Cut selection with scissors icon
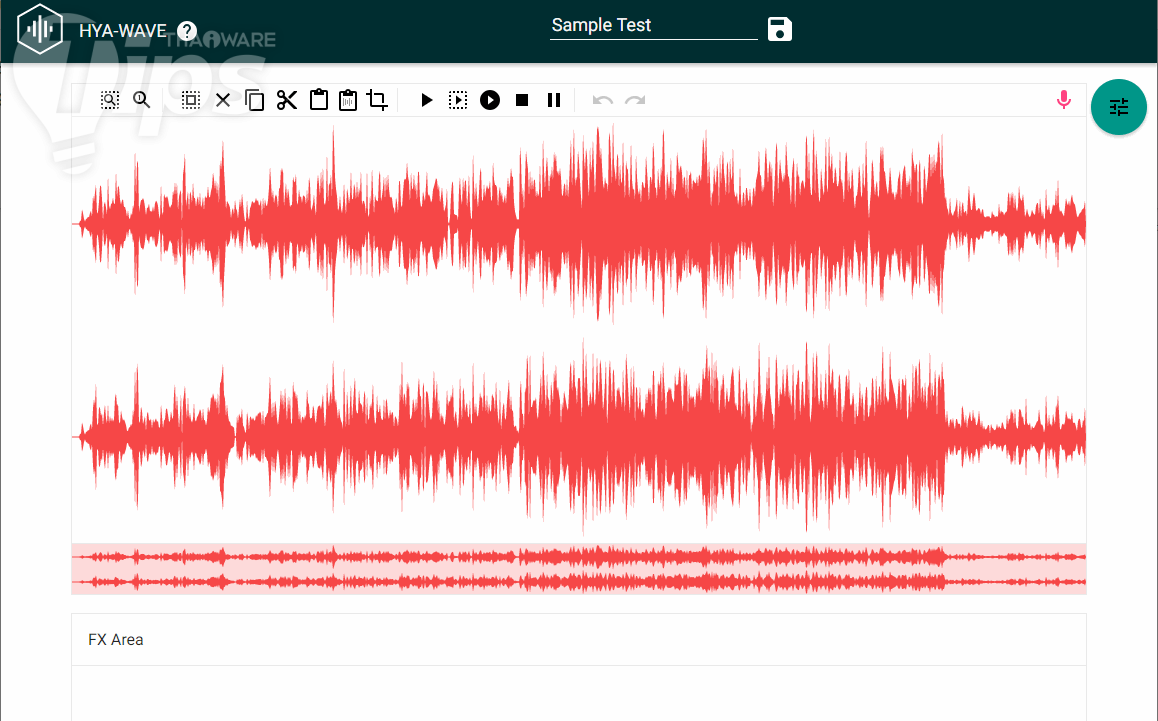This screenshot has width=1158, height=721. 287,100
